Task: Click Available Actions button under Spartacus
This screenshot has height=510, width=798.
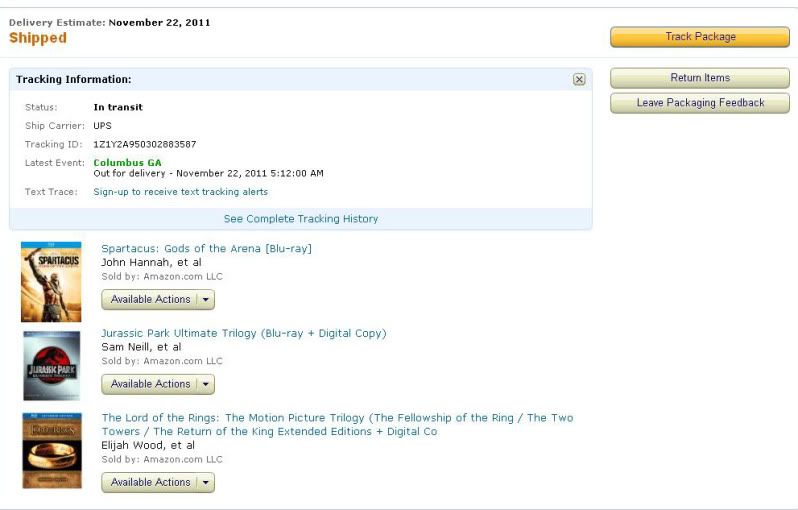Action: click(150, 299)
